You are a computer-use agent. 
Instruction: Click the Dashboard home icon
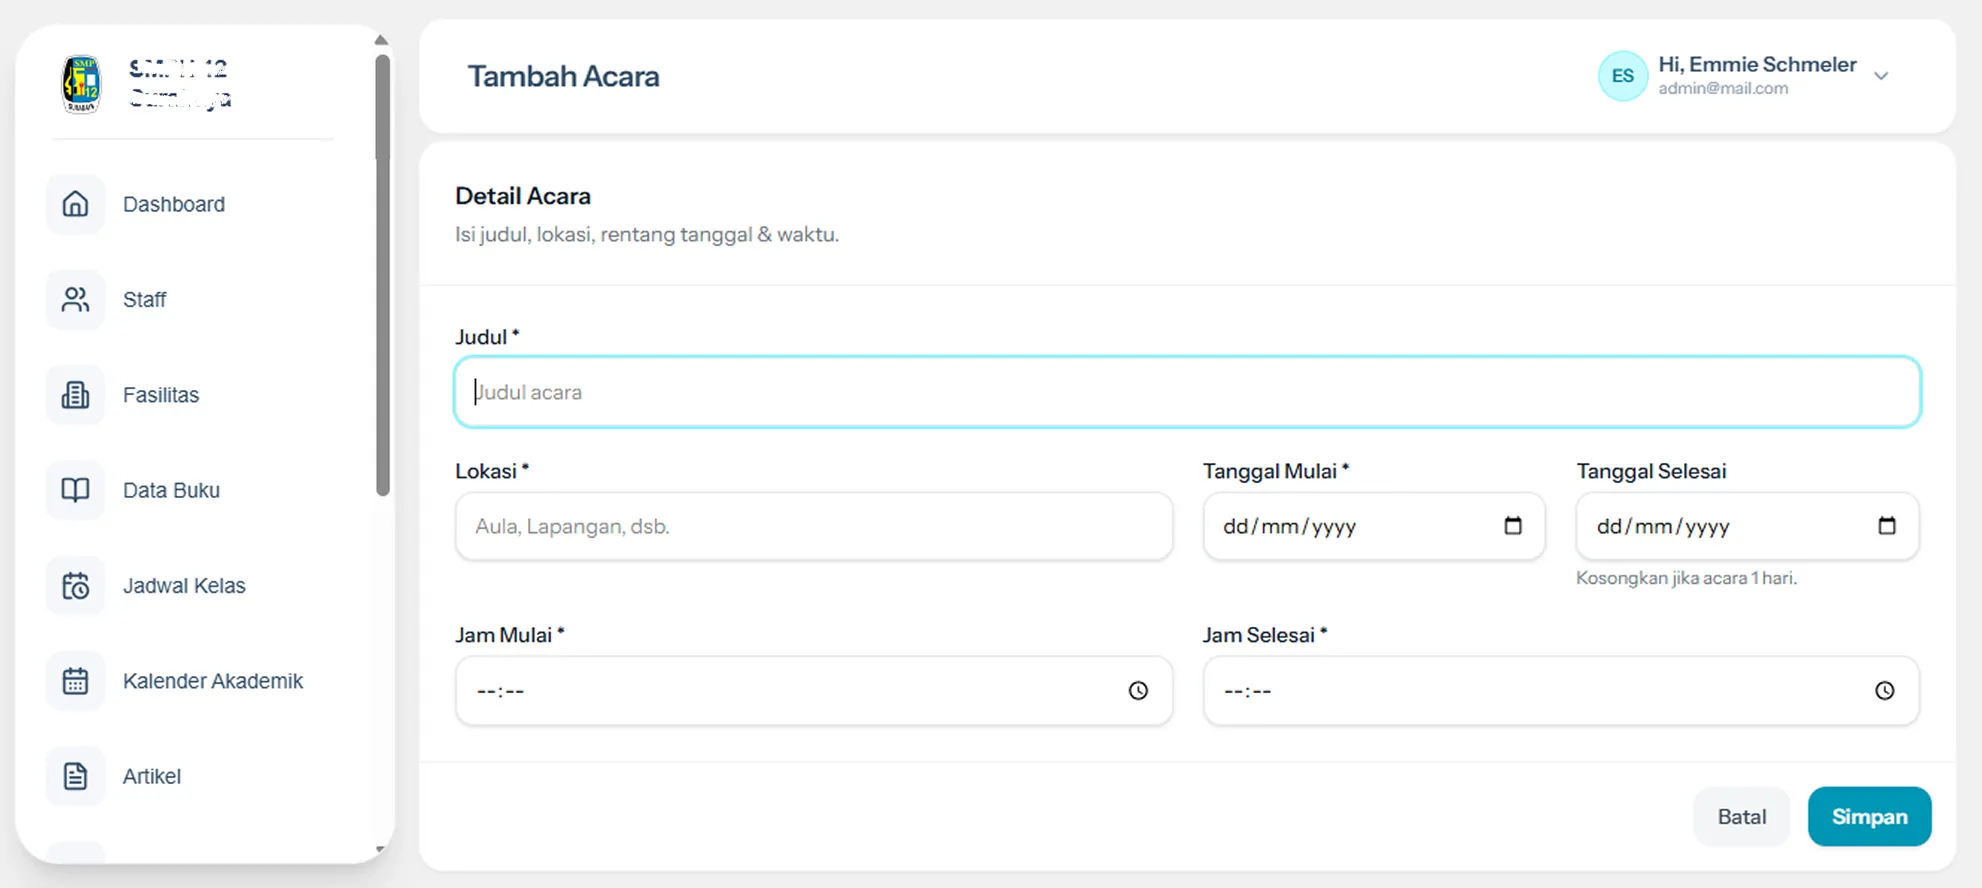[x=75, y=204]
